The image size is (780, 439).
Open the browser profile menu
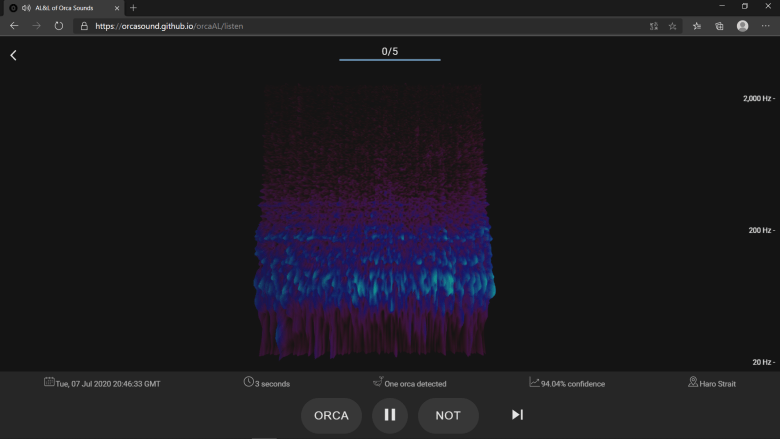742,26
